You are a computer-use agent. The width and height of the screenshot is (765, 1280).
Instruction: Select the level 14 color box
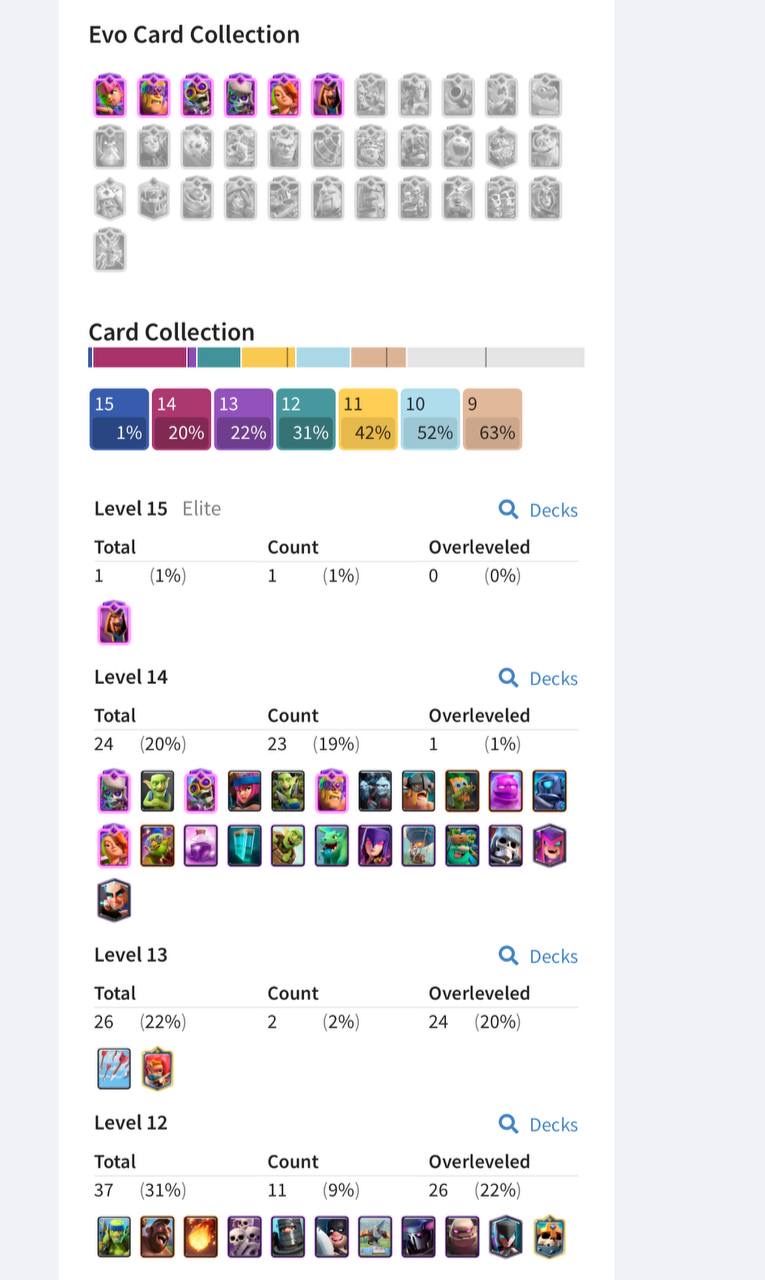[x=181, y=419]
